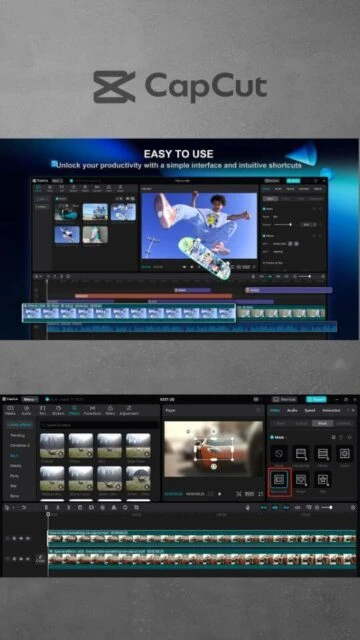Select Enhance sub-tab in lower properties panel
The height and width of the screenshot is (640, 360).
[x=343, y=423]
